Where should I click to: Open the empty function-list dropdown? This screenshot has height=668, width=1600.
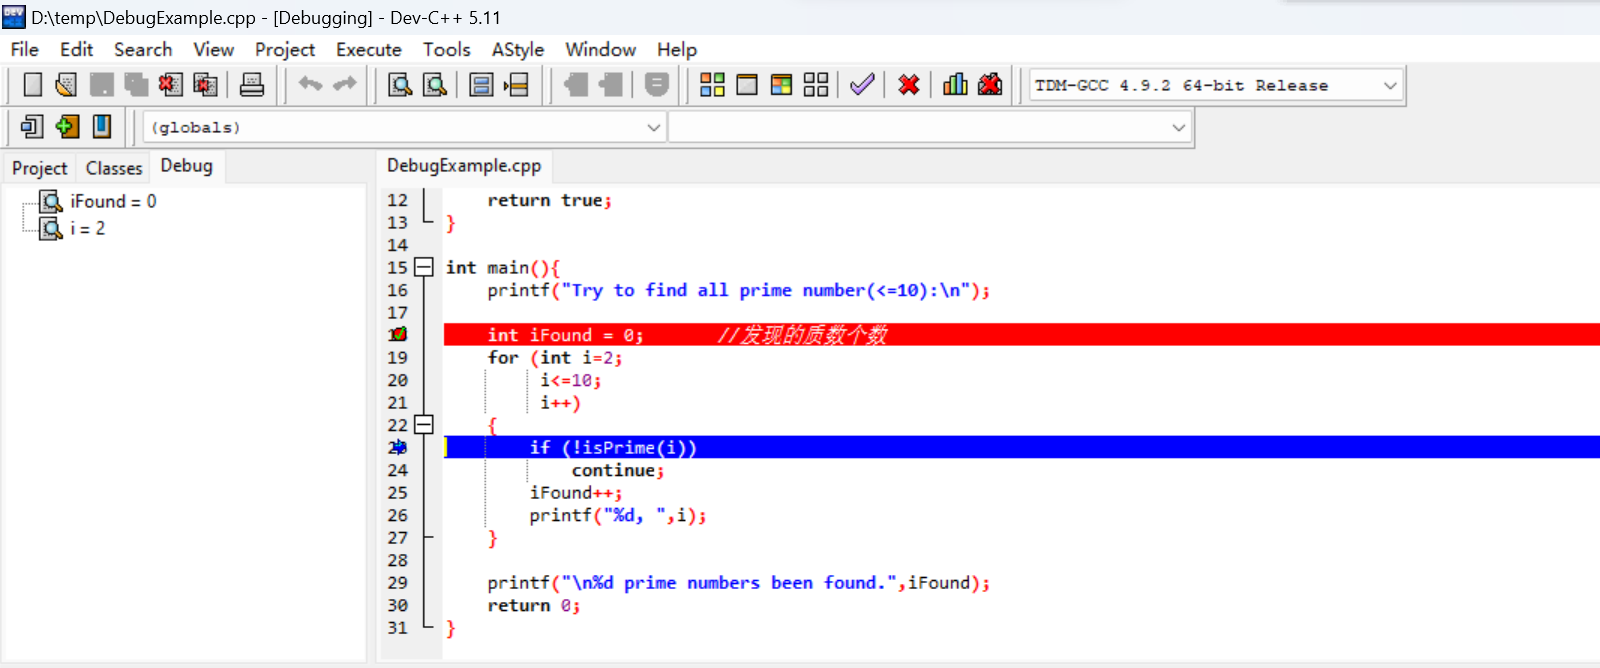click(x=930, y=127)
